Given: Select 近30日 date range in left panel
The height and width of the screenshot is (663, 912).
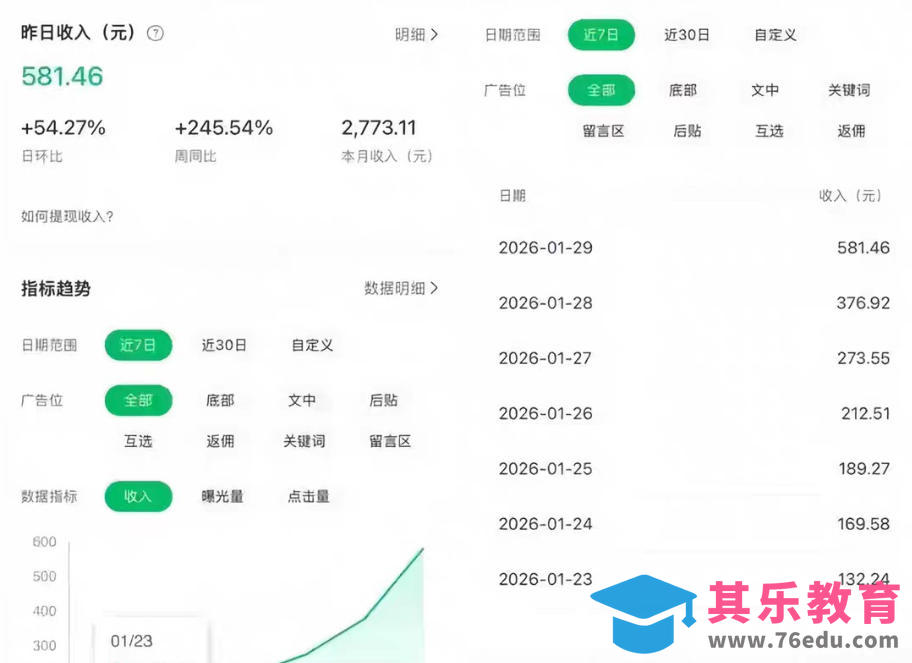Looking at the screenshot, I should point(225,345).
